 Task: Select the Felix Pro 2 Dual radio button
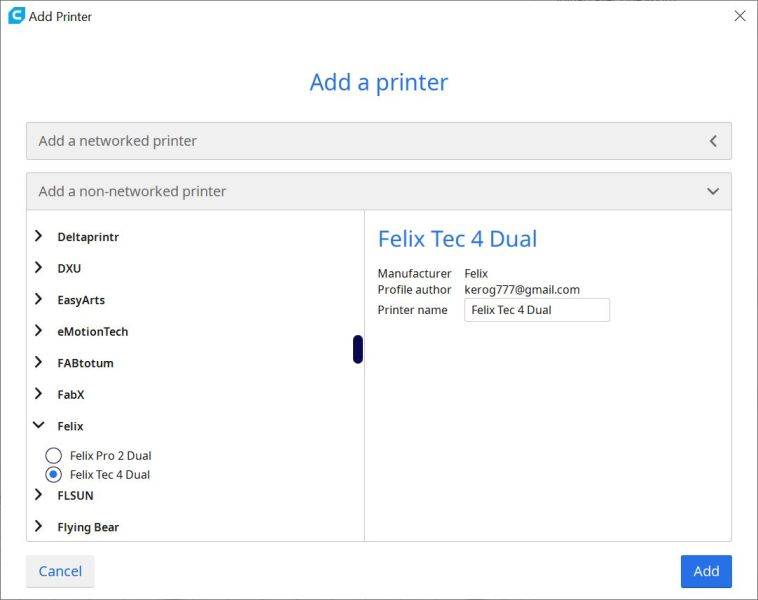click(x=53, y=455)
